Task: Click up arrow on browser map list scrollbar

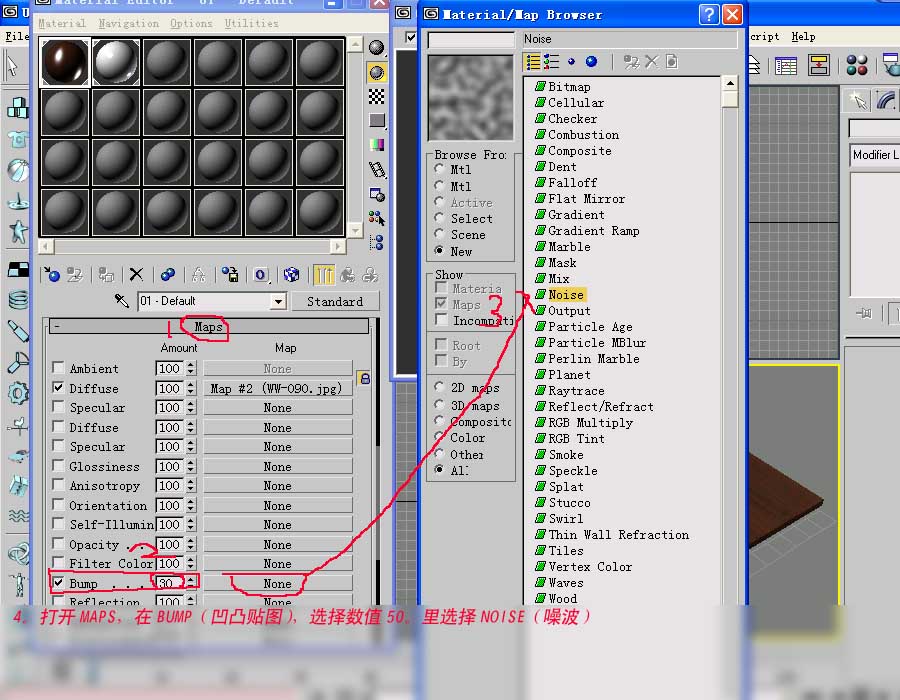Action: pos(730,84)
